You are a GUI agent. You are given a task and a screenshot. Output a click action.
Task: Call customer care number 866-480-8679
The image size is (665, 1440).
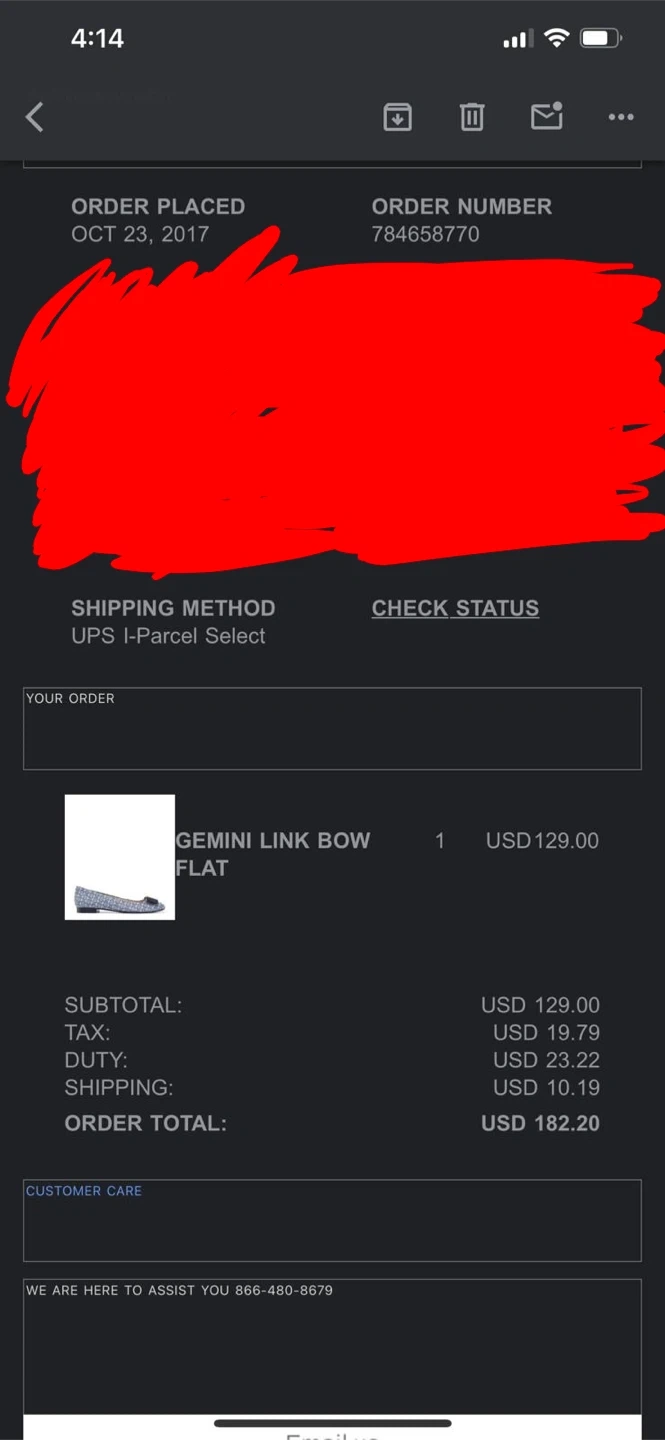coord(284,1290)
